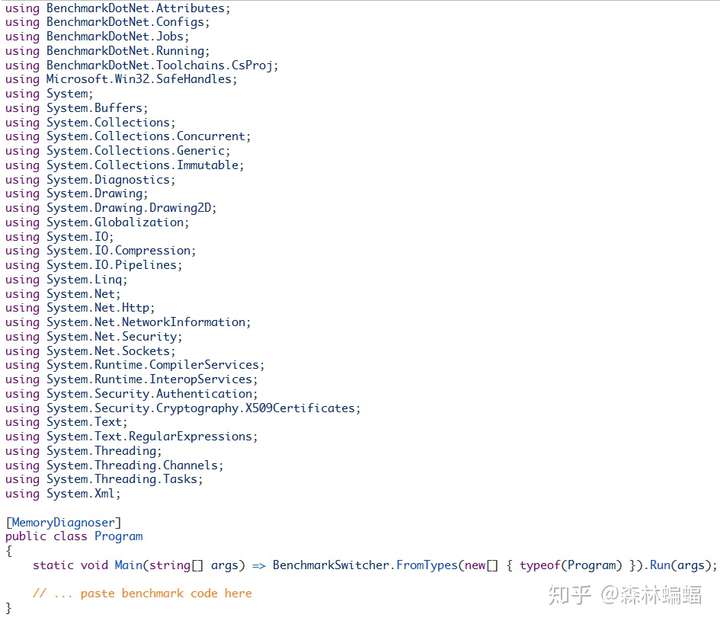
Task: Click the 'System.Security.Authentication' using line
Action: click(x=131, y=394)
